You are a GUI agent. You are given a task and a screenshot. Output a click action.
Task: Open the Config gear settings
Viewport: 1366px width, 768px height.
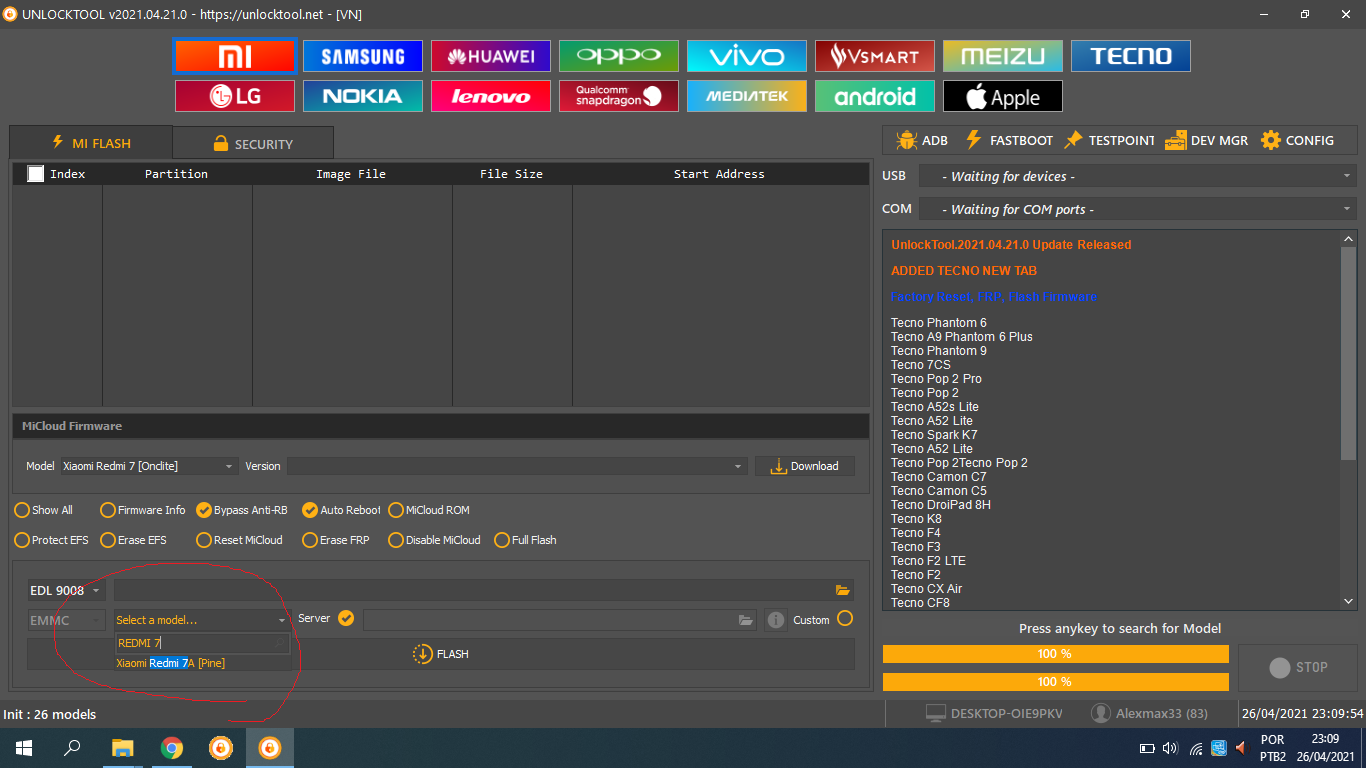(x=1297, y=140)
